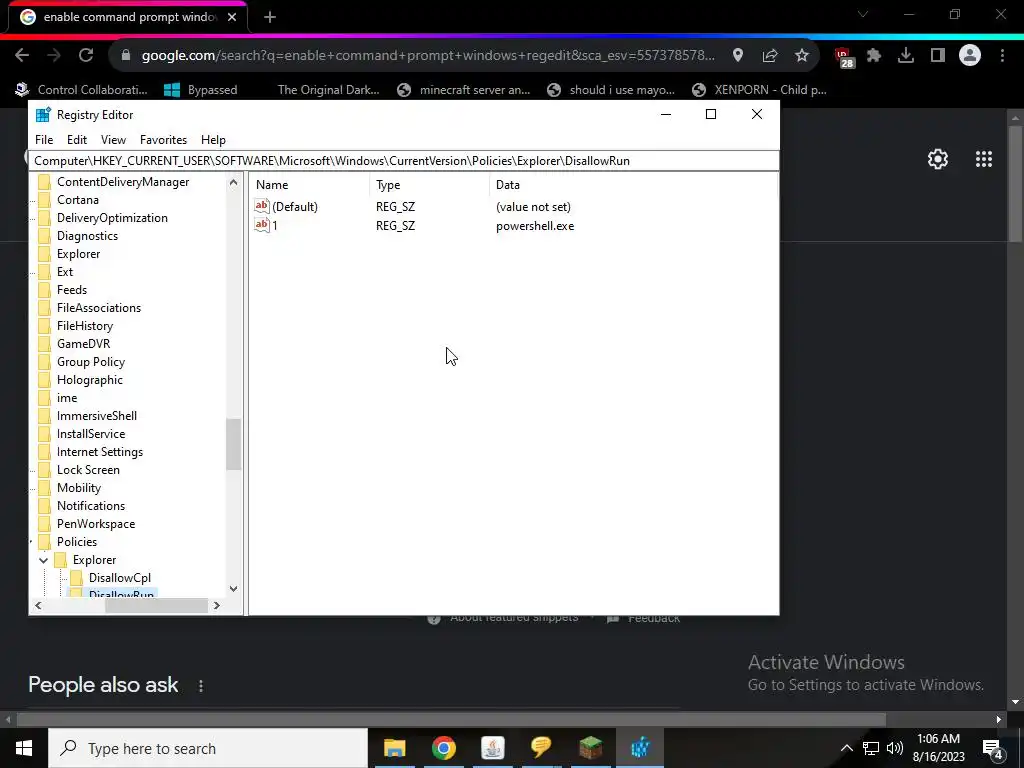Select the Policies key
This screenshot has width=1024, height=768.
(76, 541)
